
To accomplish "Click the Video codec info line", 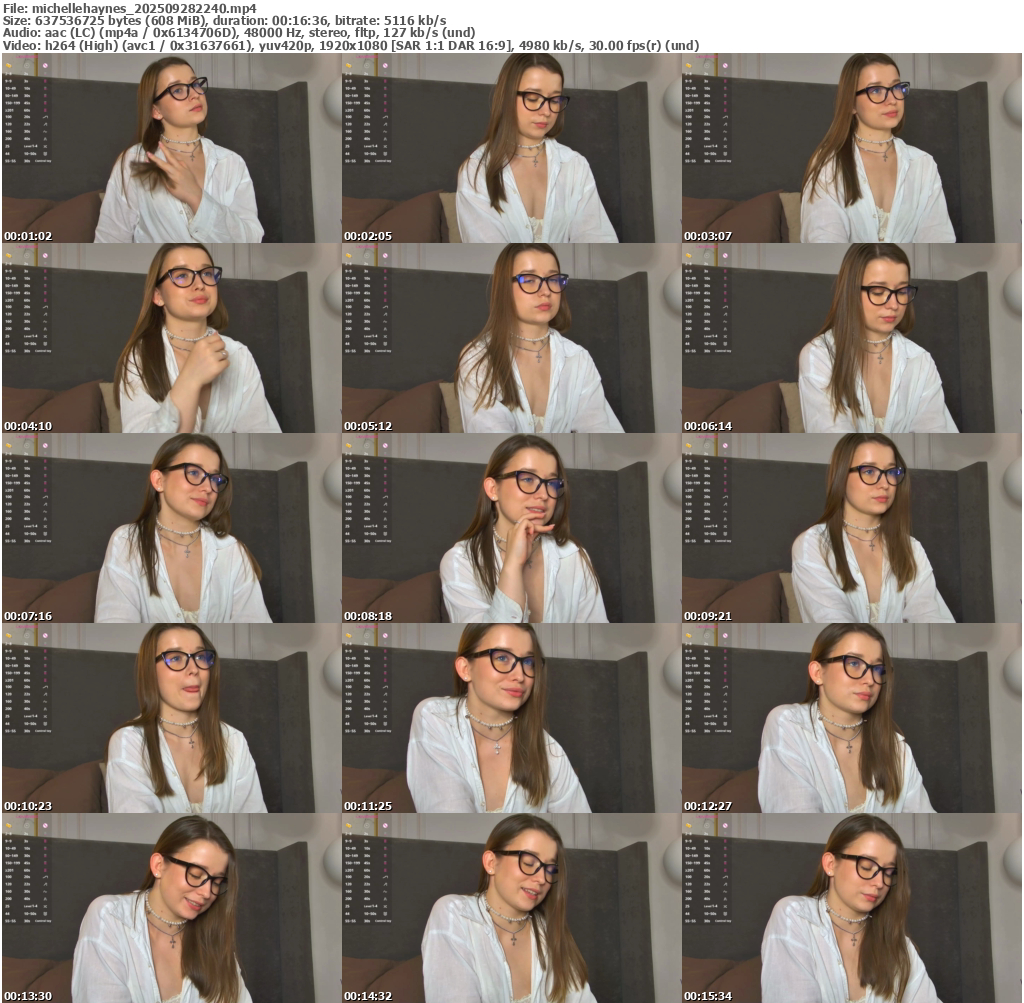I will [350, 45].
